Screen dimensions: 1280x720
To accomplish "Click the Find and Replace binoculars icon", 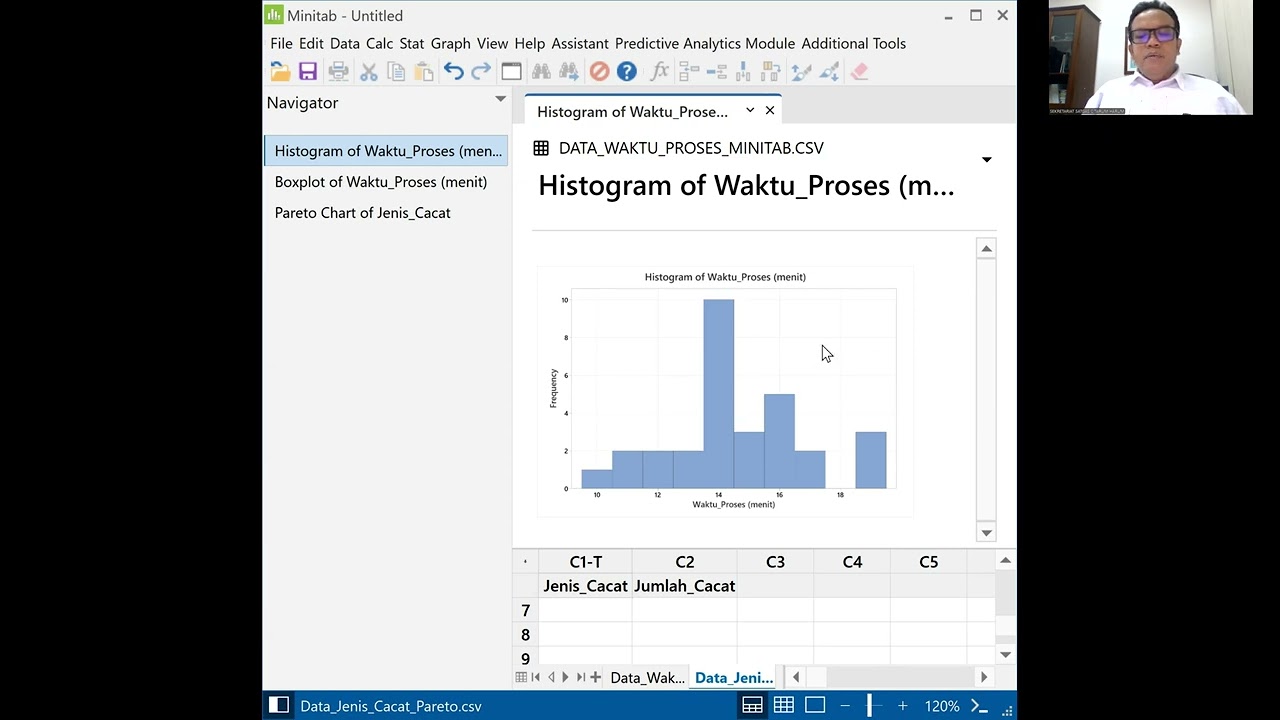I will (x=569, y=72).
